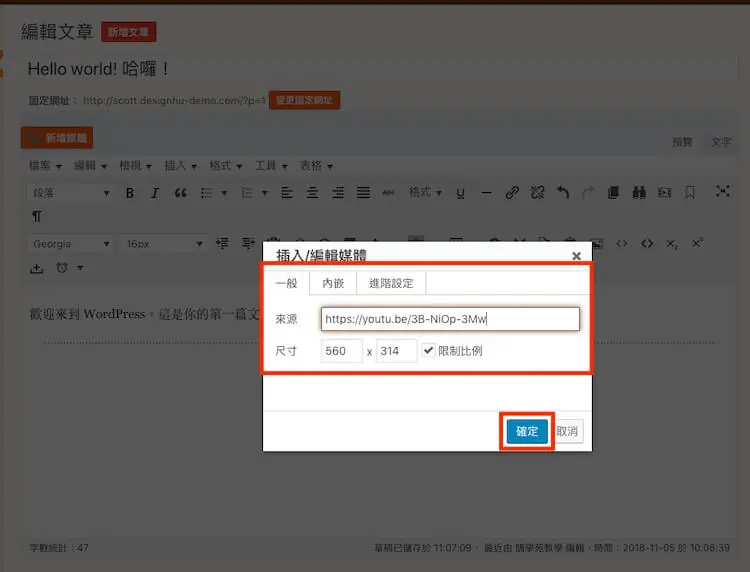Open the scott.designhu-demo.com permalink
This screenshot has width=750, height=572.
tap(174, 100)
